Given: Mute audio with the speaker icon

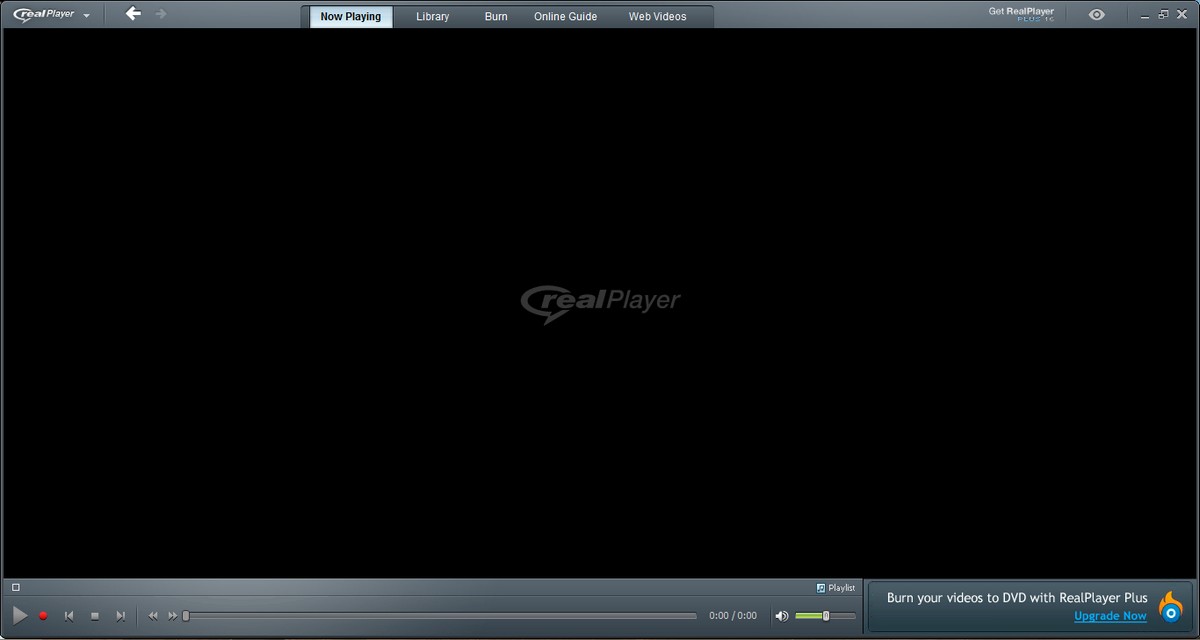Looking at the screenshot, I should (x=781, y=616).
